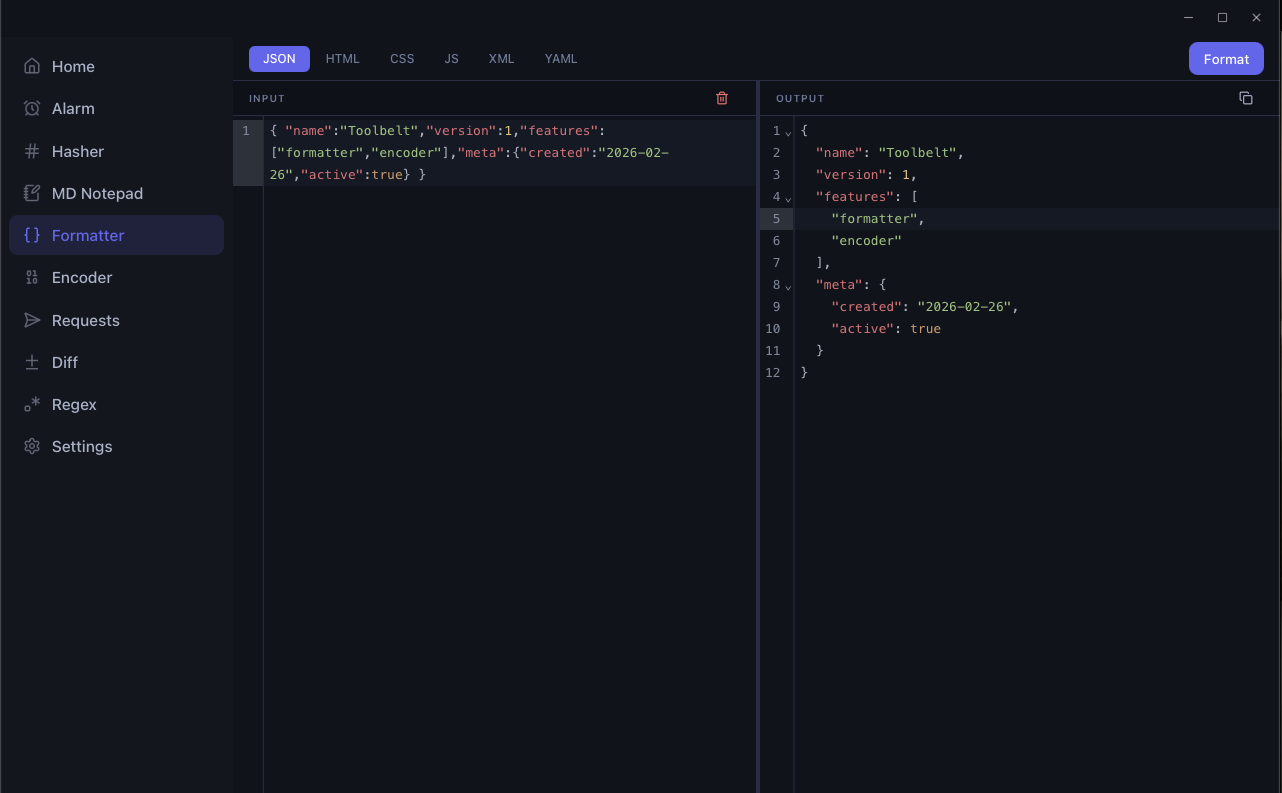Open the Diff tool
1282x793 pixels.
click(x=65, y=362)
